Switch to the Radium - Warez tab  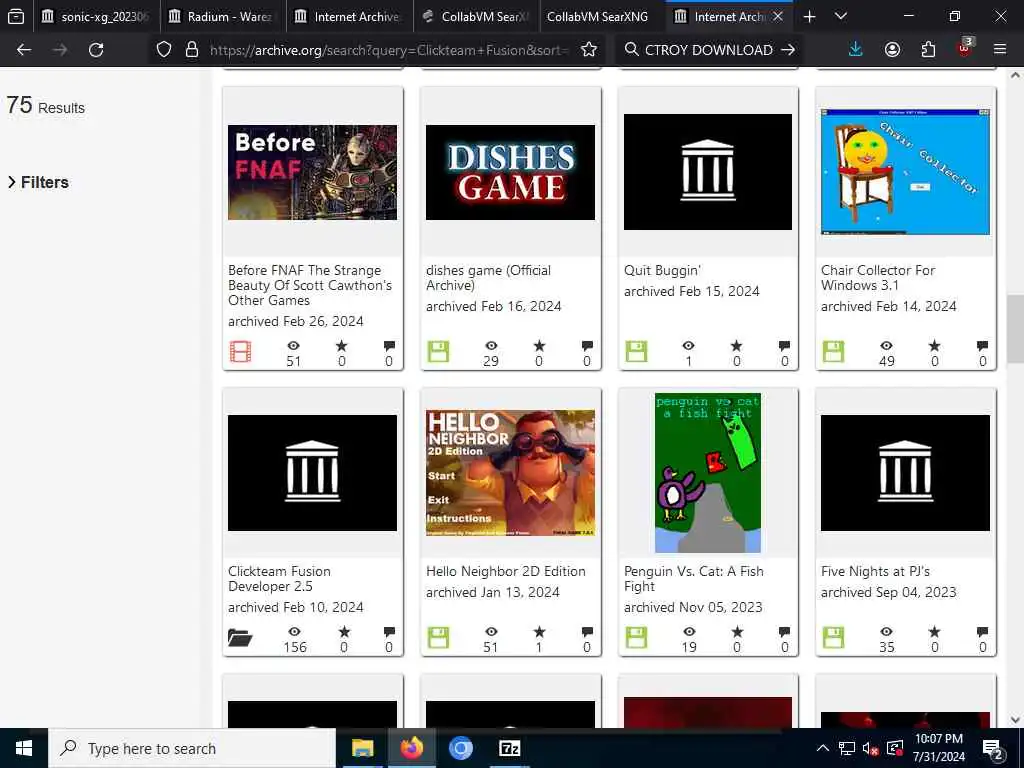[x=222, y=16]
